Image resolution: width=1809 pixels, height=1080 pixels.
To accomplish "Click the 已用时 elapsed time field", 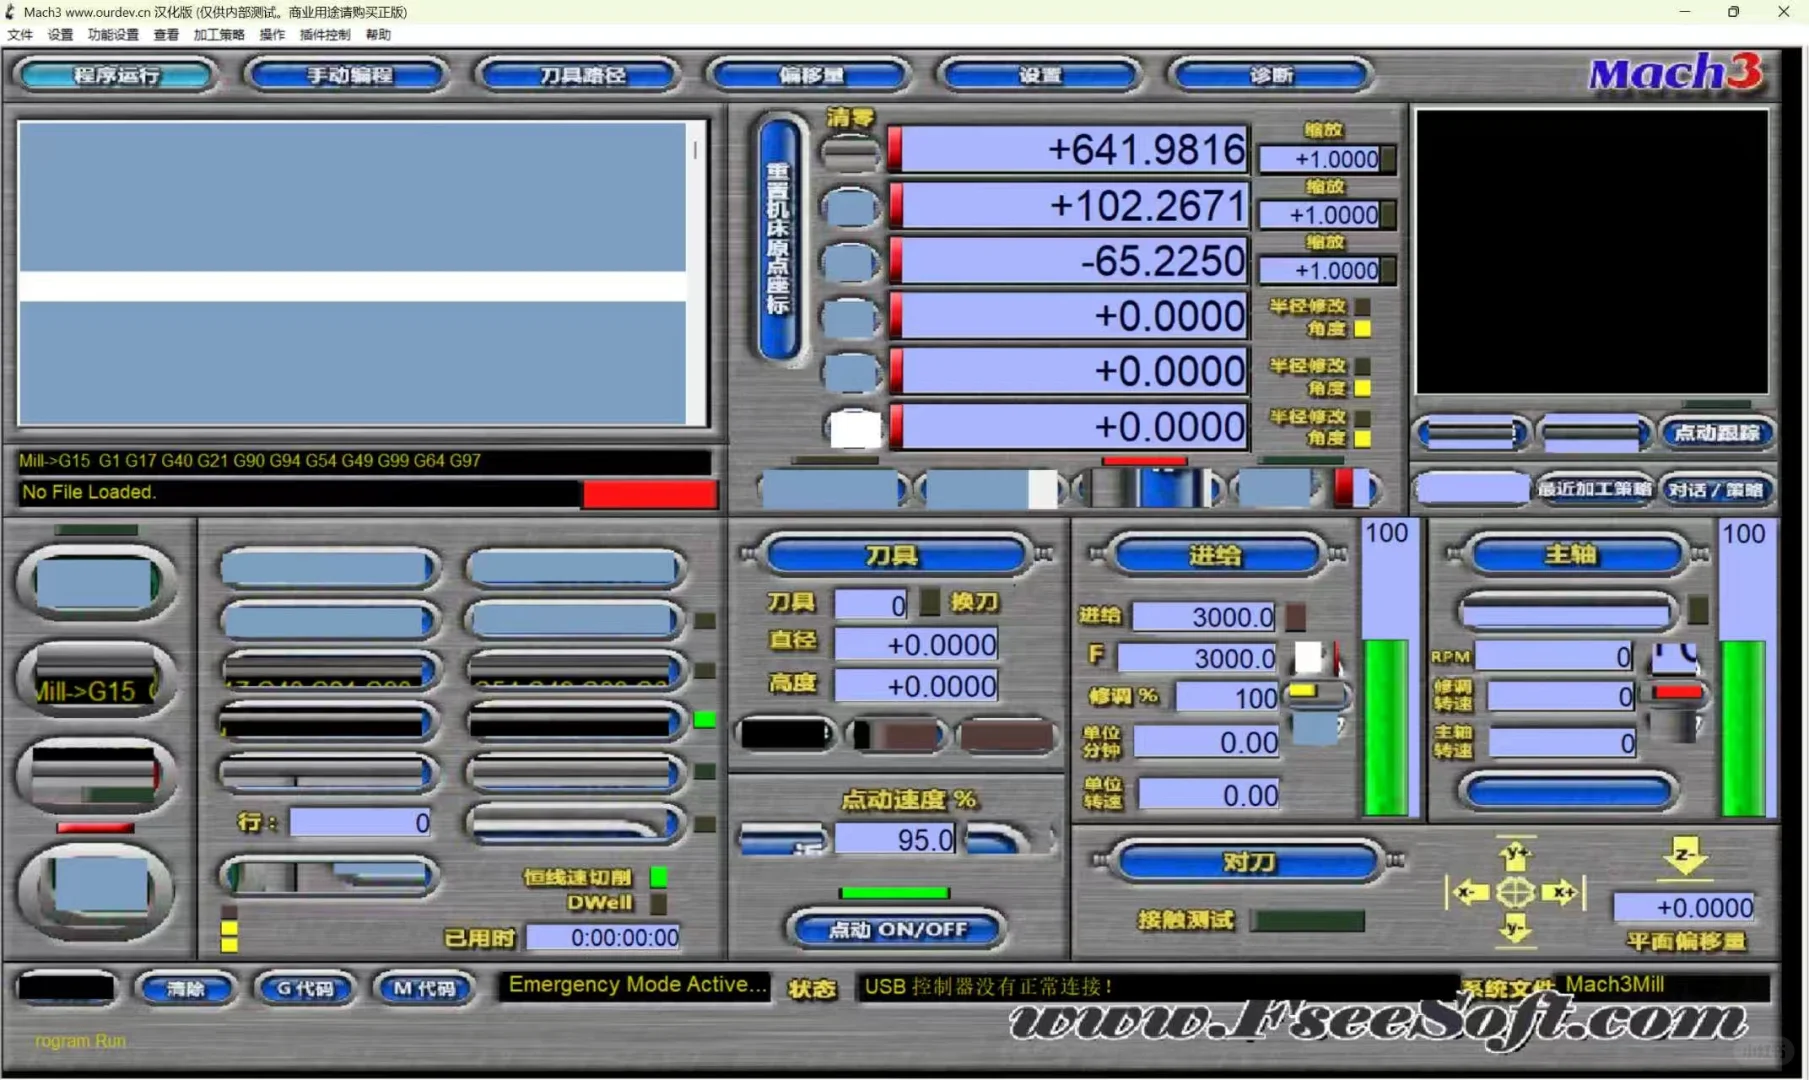I will 604,937.
